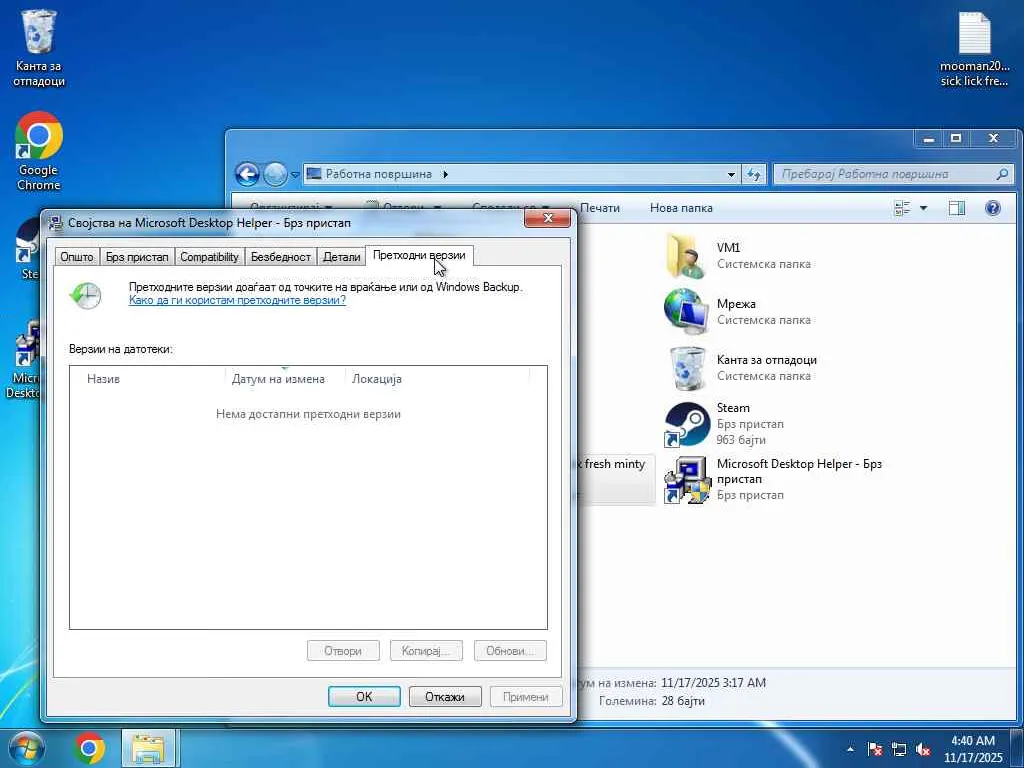
Task: Click the OK button in properties dialog
Action: coord(364,697)
